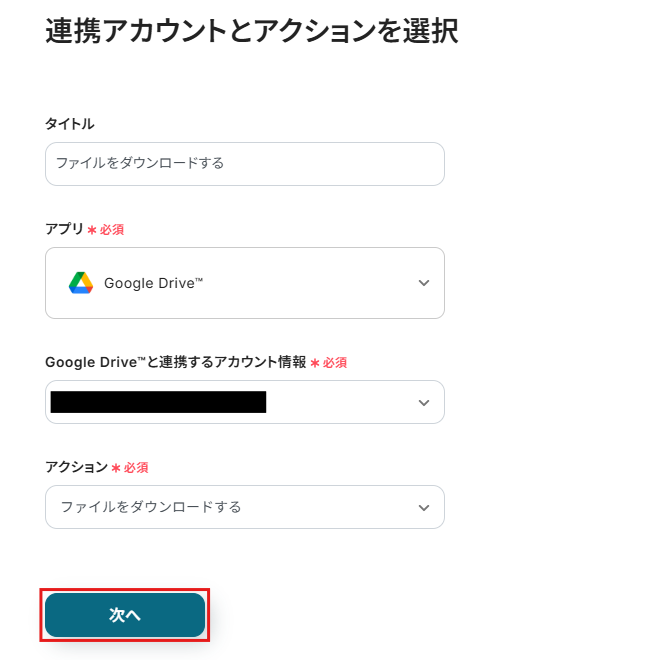The image size is (661, 660).
Task: Select the Google Drive™ app name text
Action: click(154, 283)
